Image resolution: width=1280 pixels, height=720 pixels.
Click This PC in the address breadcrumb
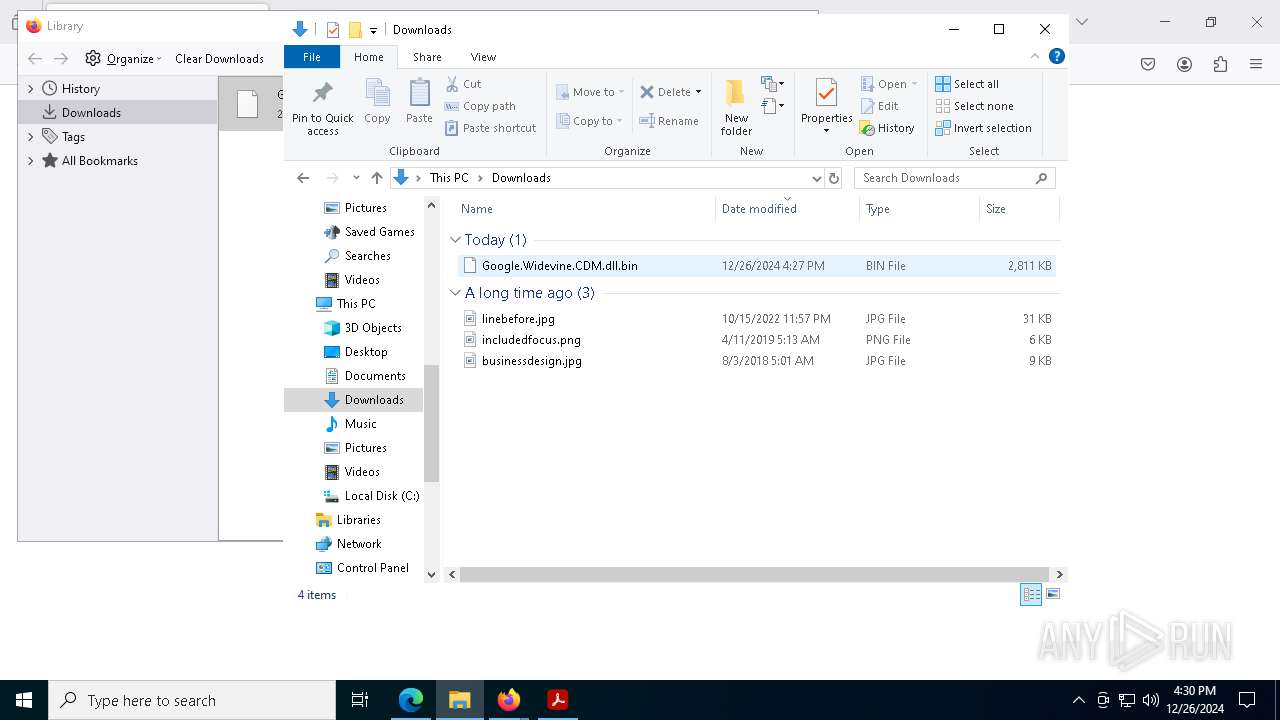(x=449, y=178)
